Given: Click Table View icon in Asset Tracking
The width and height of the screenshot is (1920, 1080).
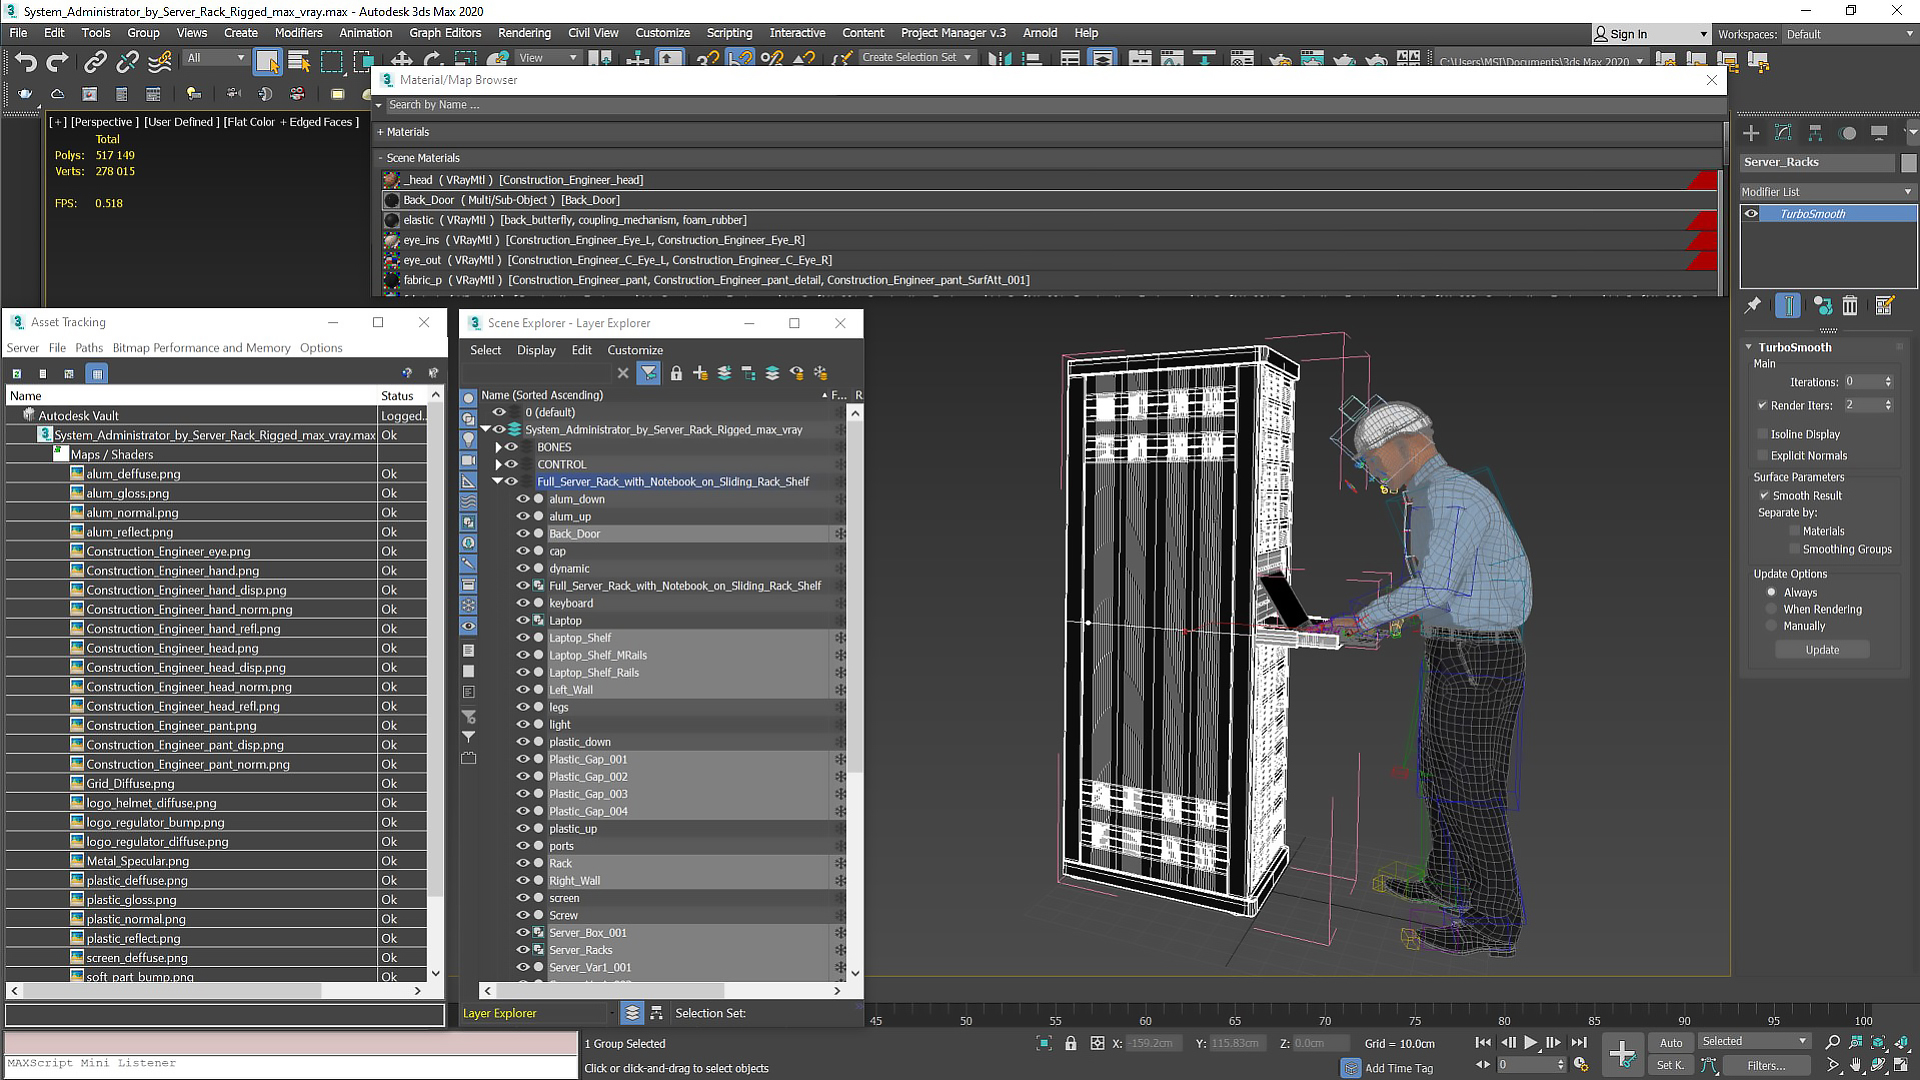Looking at the screenshot, I should (x=97, y=374).
